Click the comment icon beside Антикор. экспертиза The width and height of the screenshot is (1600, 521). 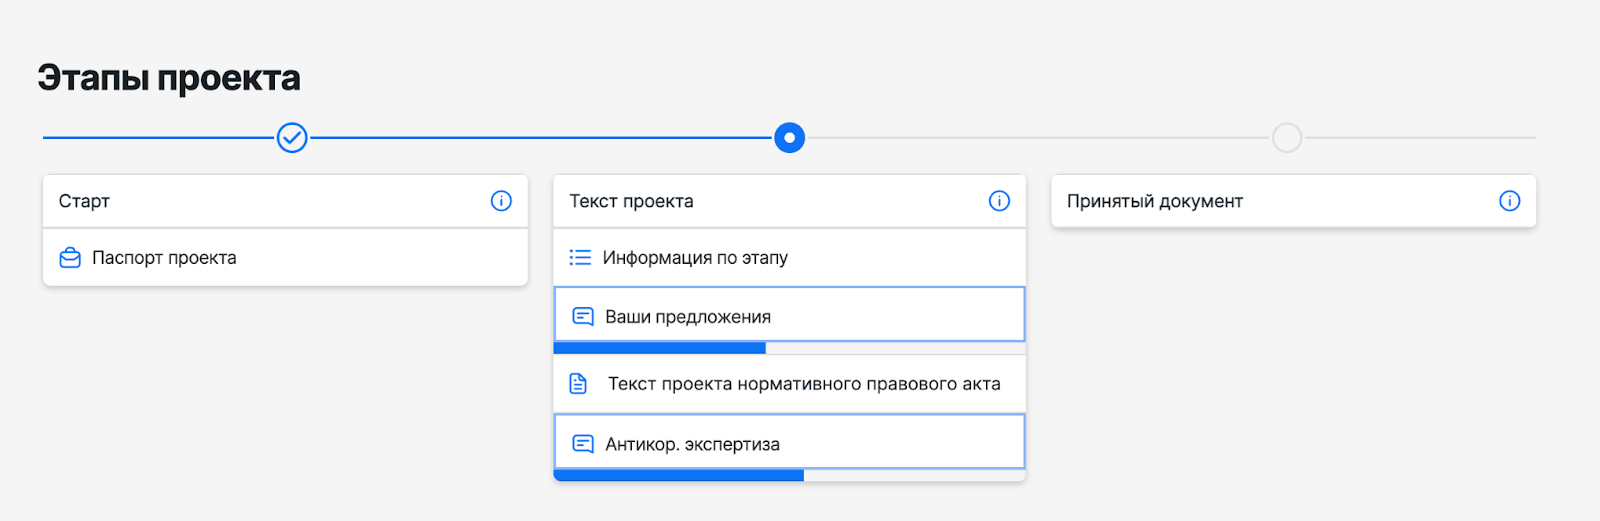[583, 443]
